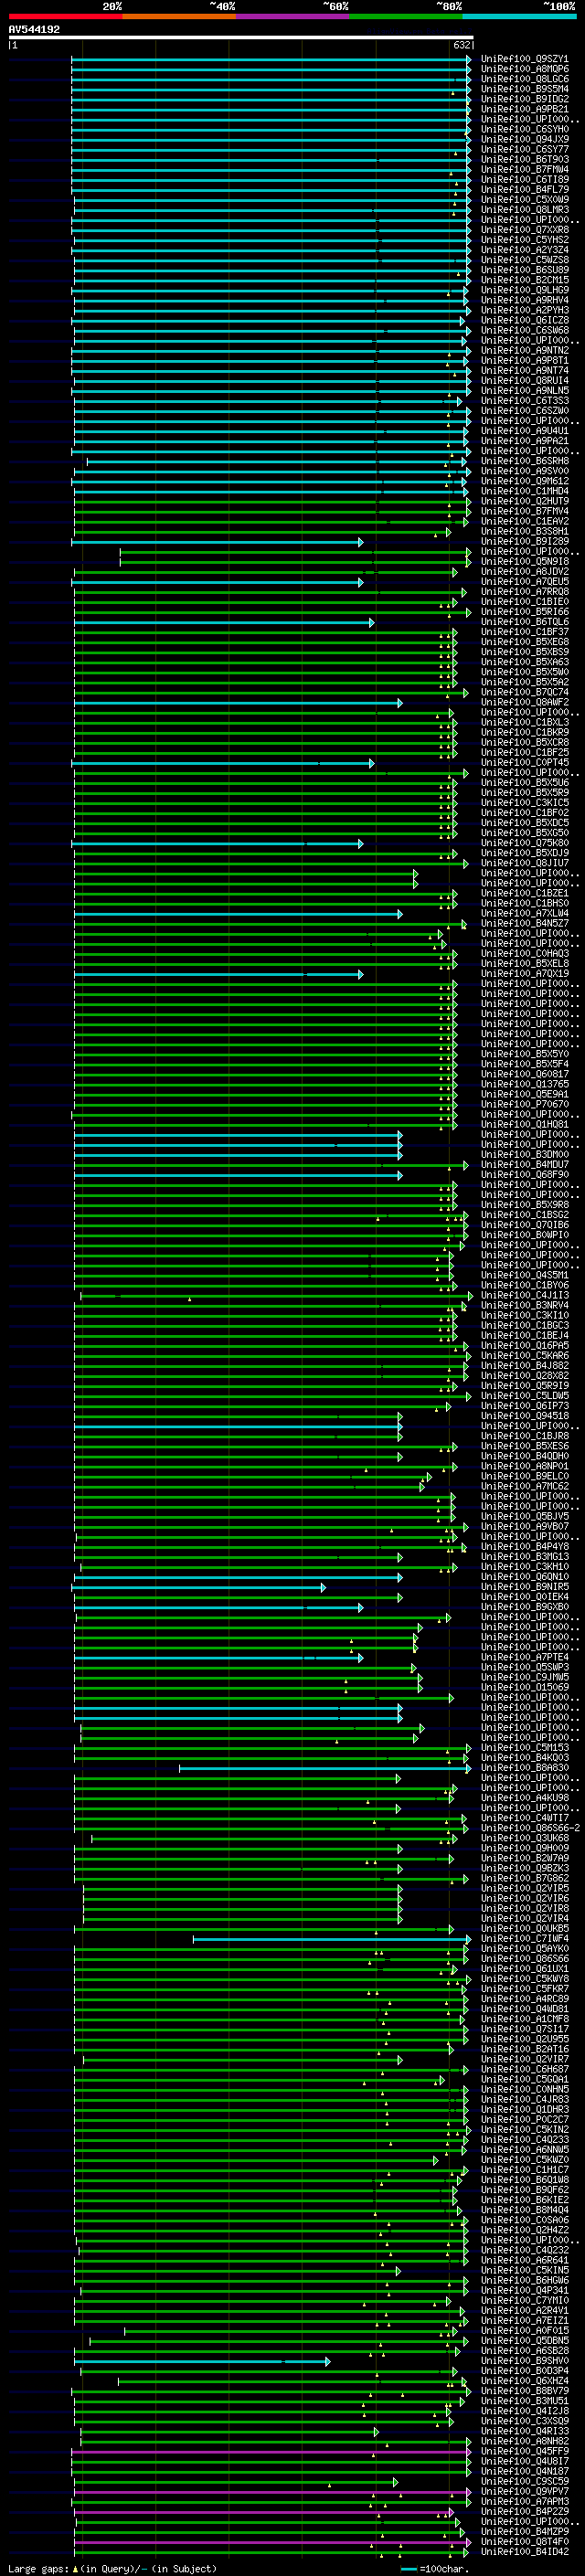The height and width of the screenshot is (2576, 585).
Task: Open hit UniRef100_Q1HQ81
Action: click(524, 1124)
